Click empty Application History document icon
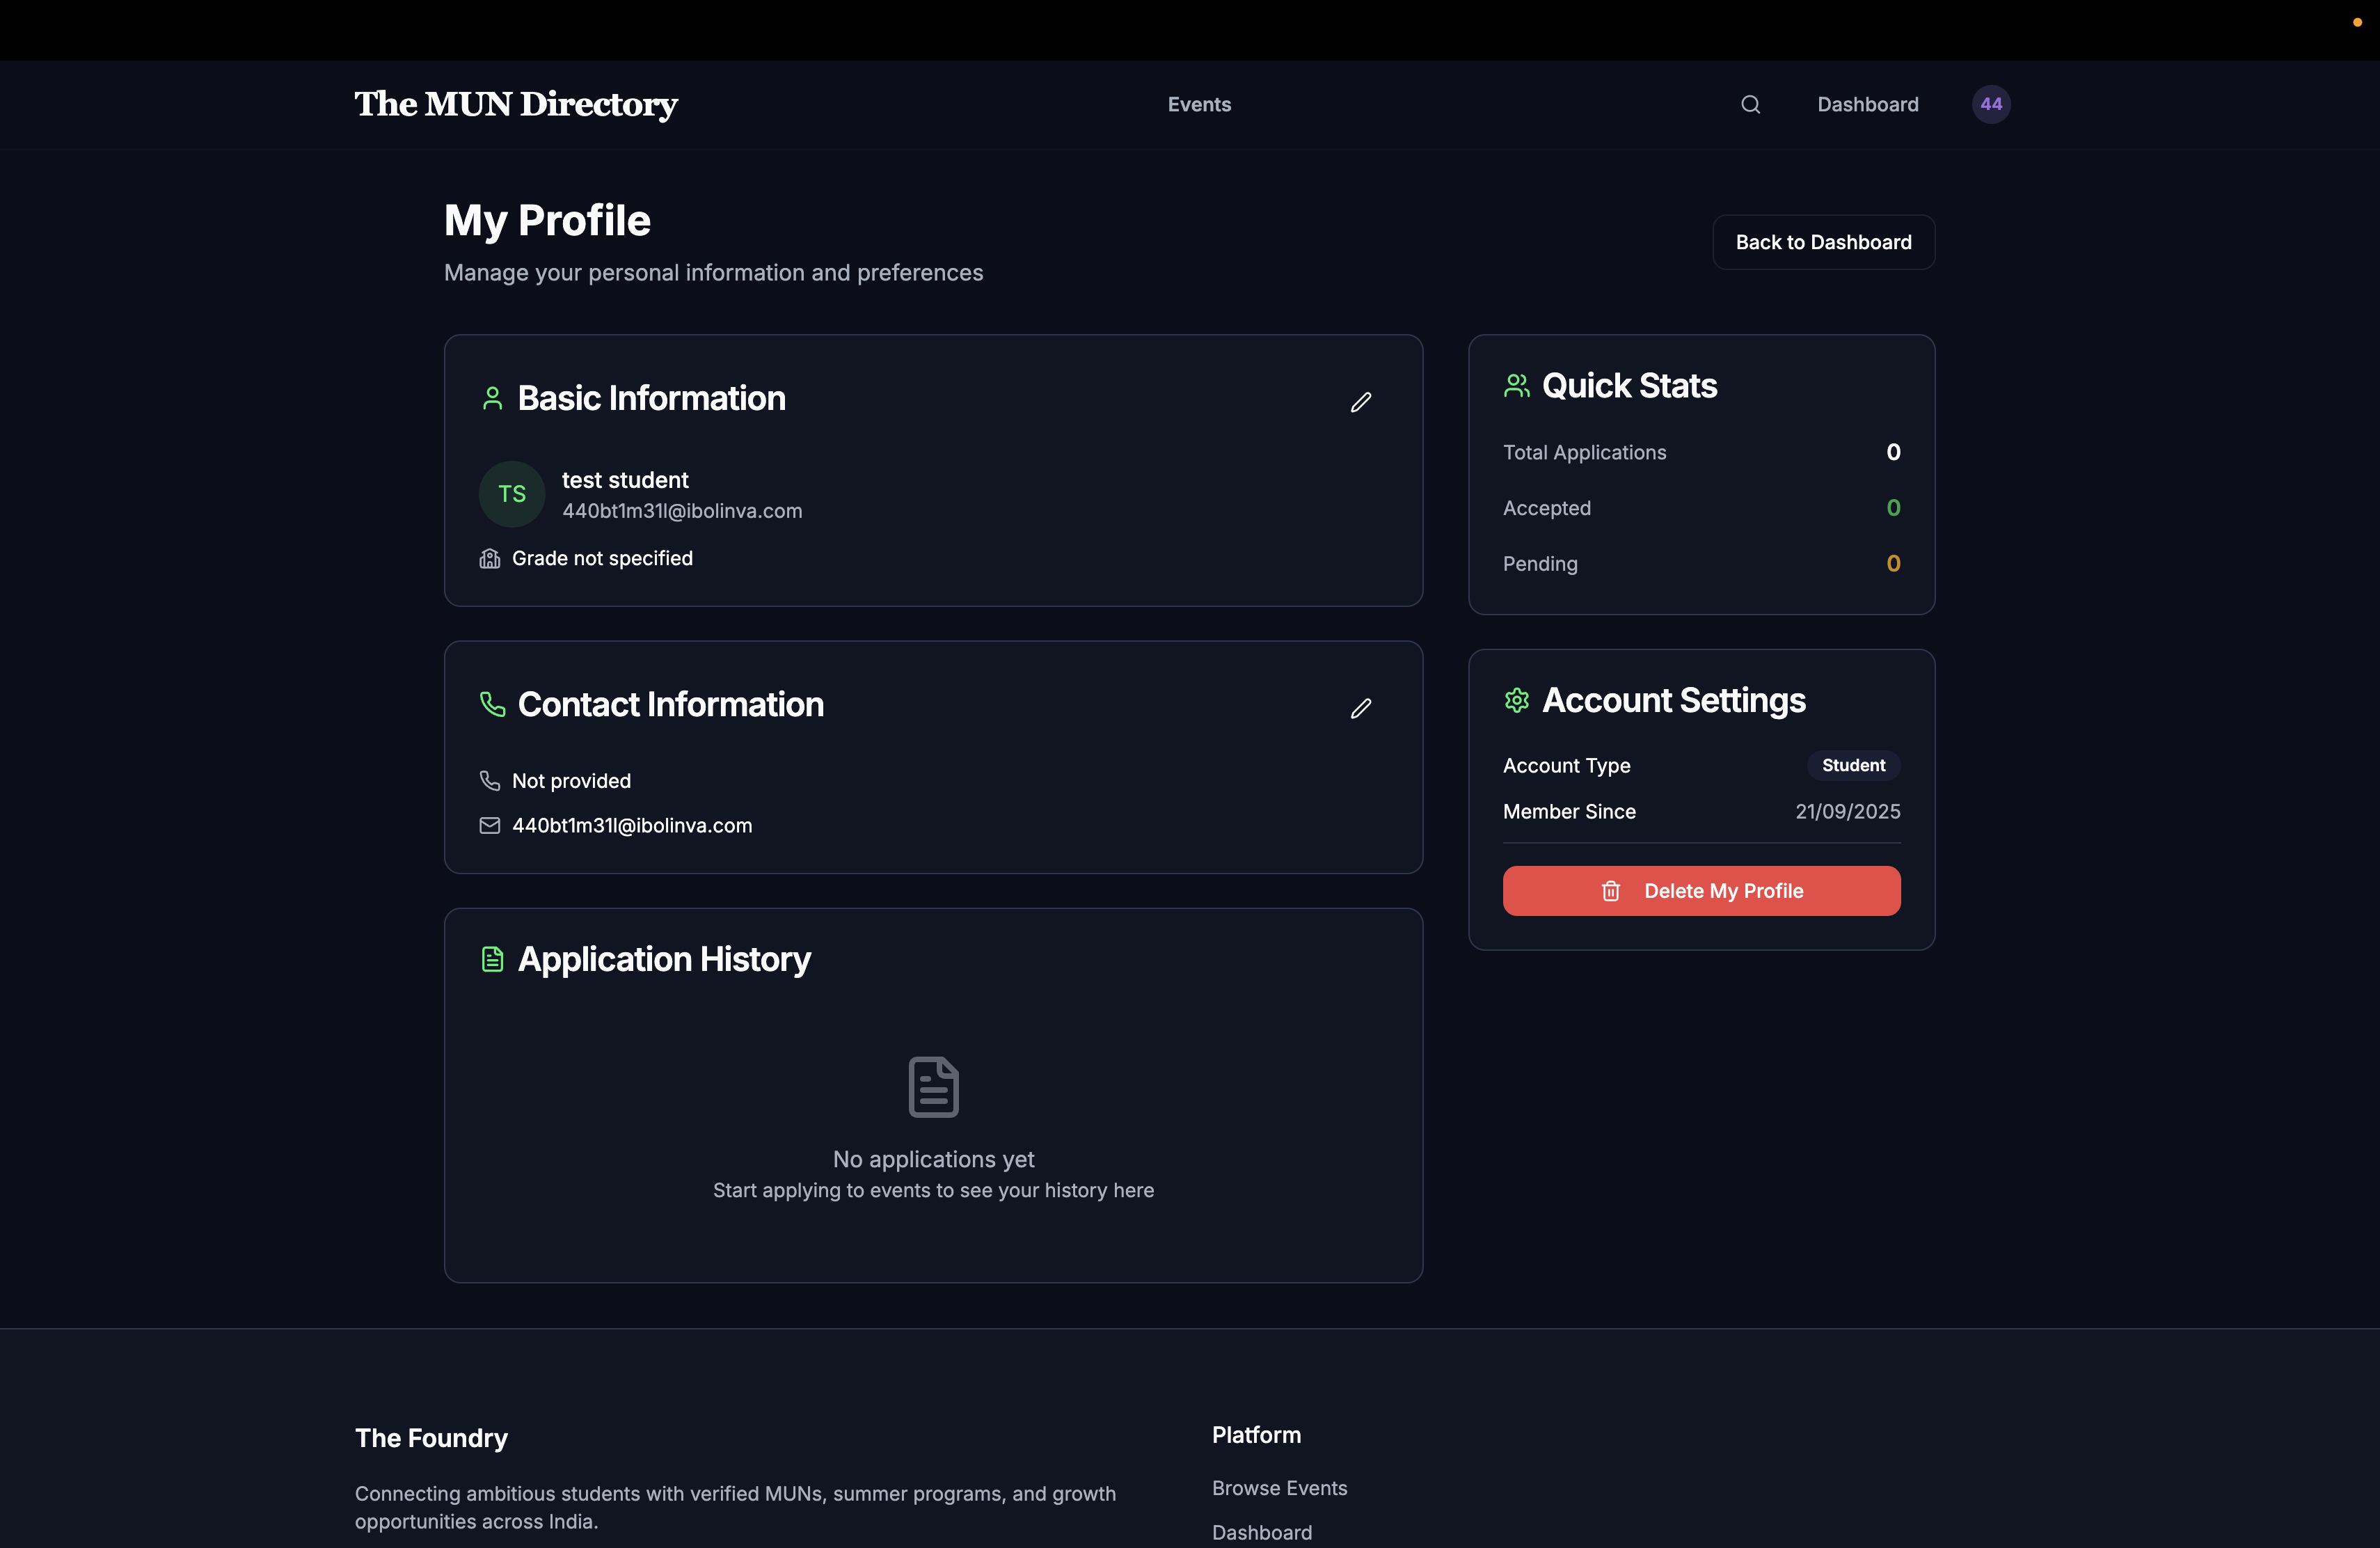 tap(933, 1086)
